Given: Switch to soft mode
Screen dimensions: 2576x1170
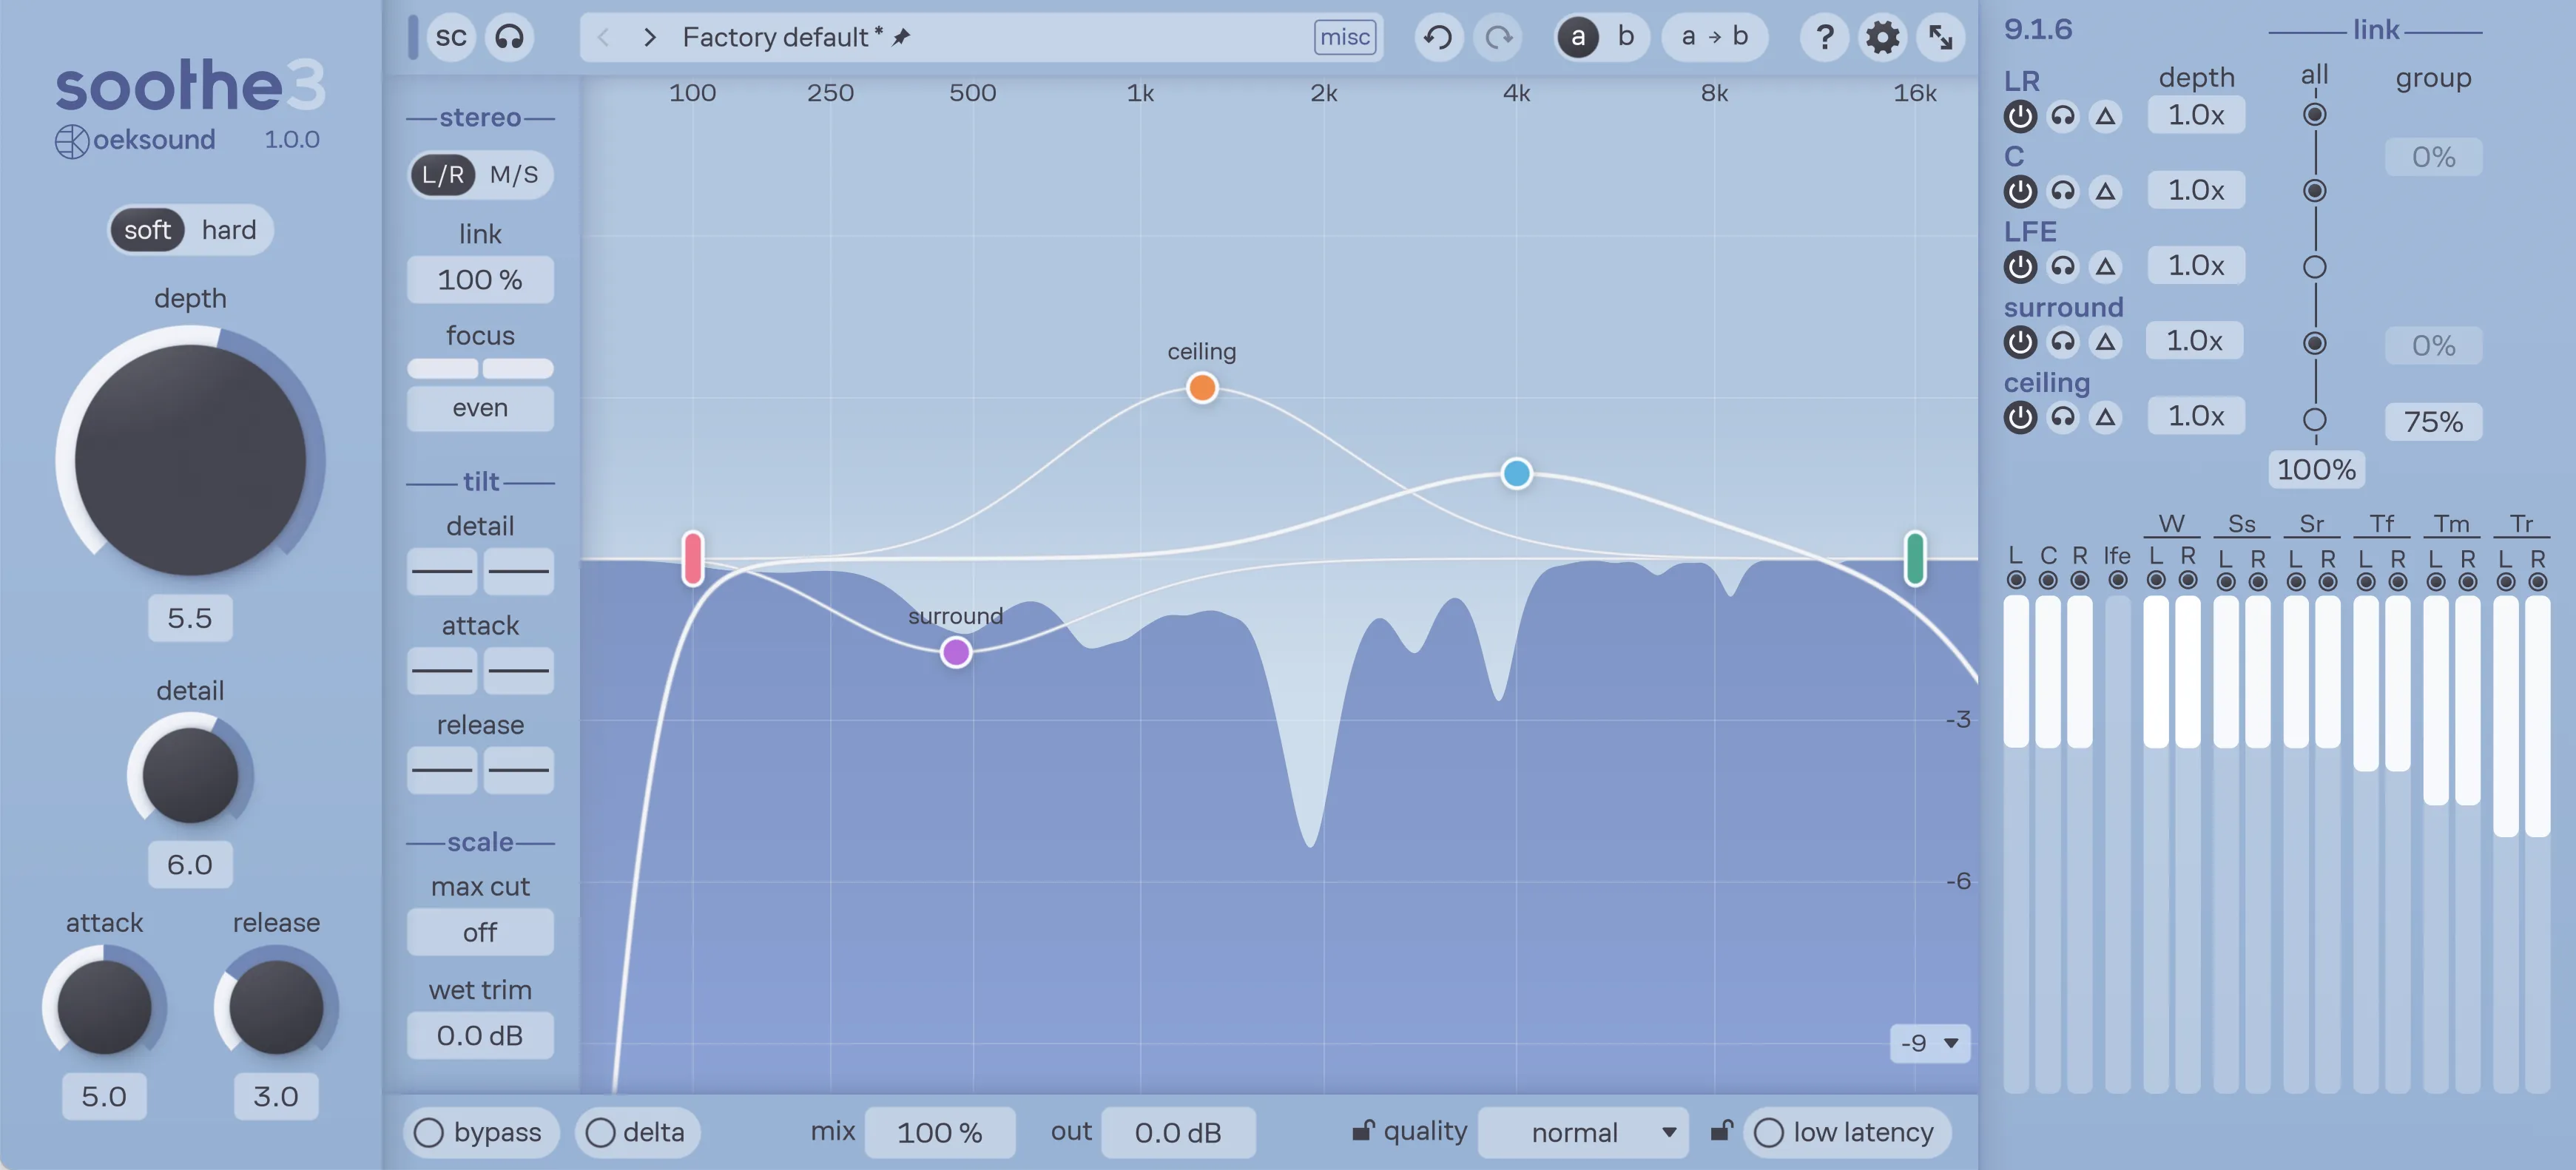Looking at the screenshot, I should pos(148,230).
